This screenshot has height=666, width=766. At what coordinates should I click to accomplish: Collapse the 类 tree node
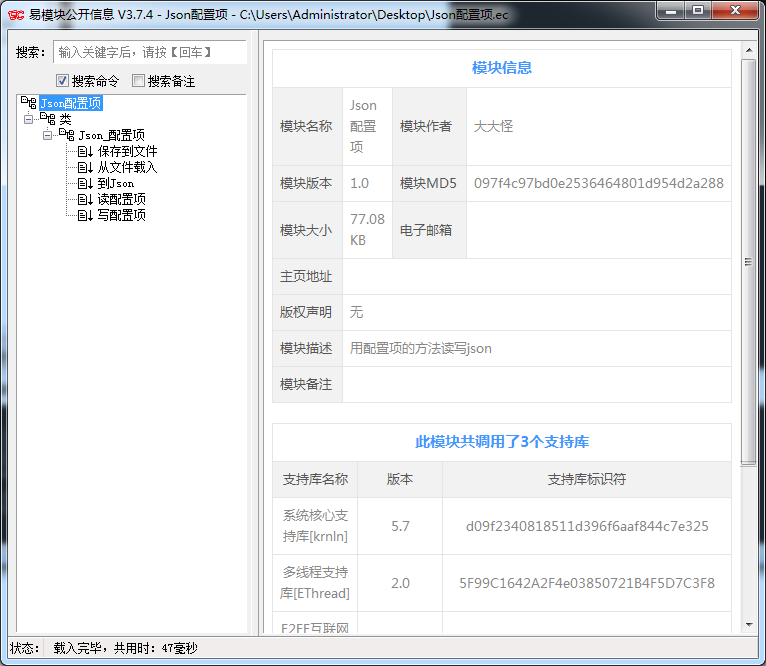pyautogui.click(x=28, y=119)
